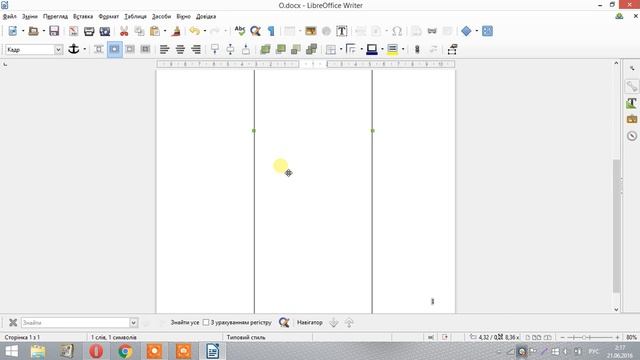Open Chrome from the Windows taskbar
The width and height of the screenshot is (640, 360).
[x=125, y=351]
